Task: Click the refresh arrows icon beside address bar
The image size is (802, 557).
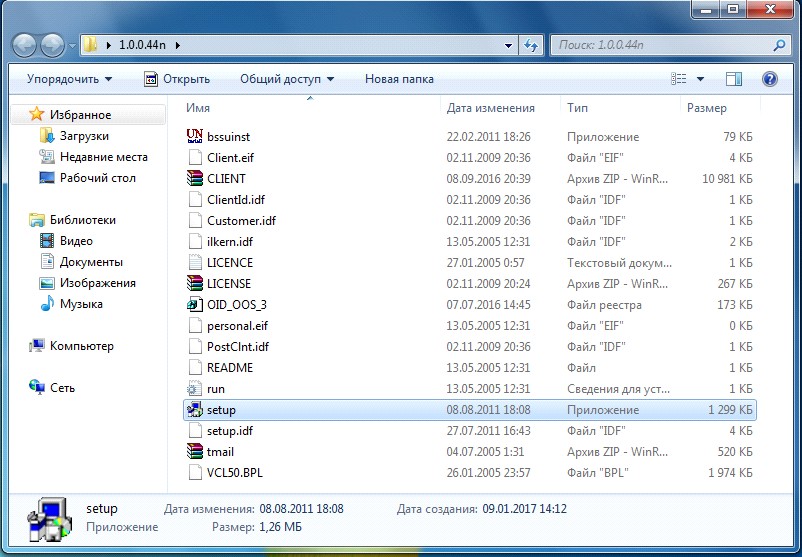Action: tap(531, 45)
